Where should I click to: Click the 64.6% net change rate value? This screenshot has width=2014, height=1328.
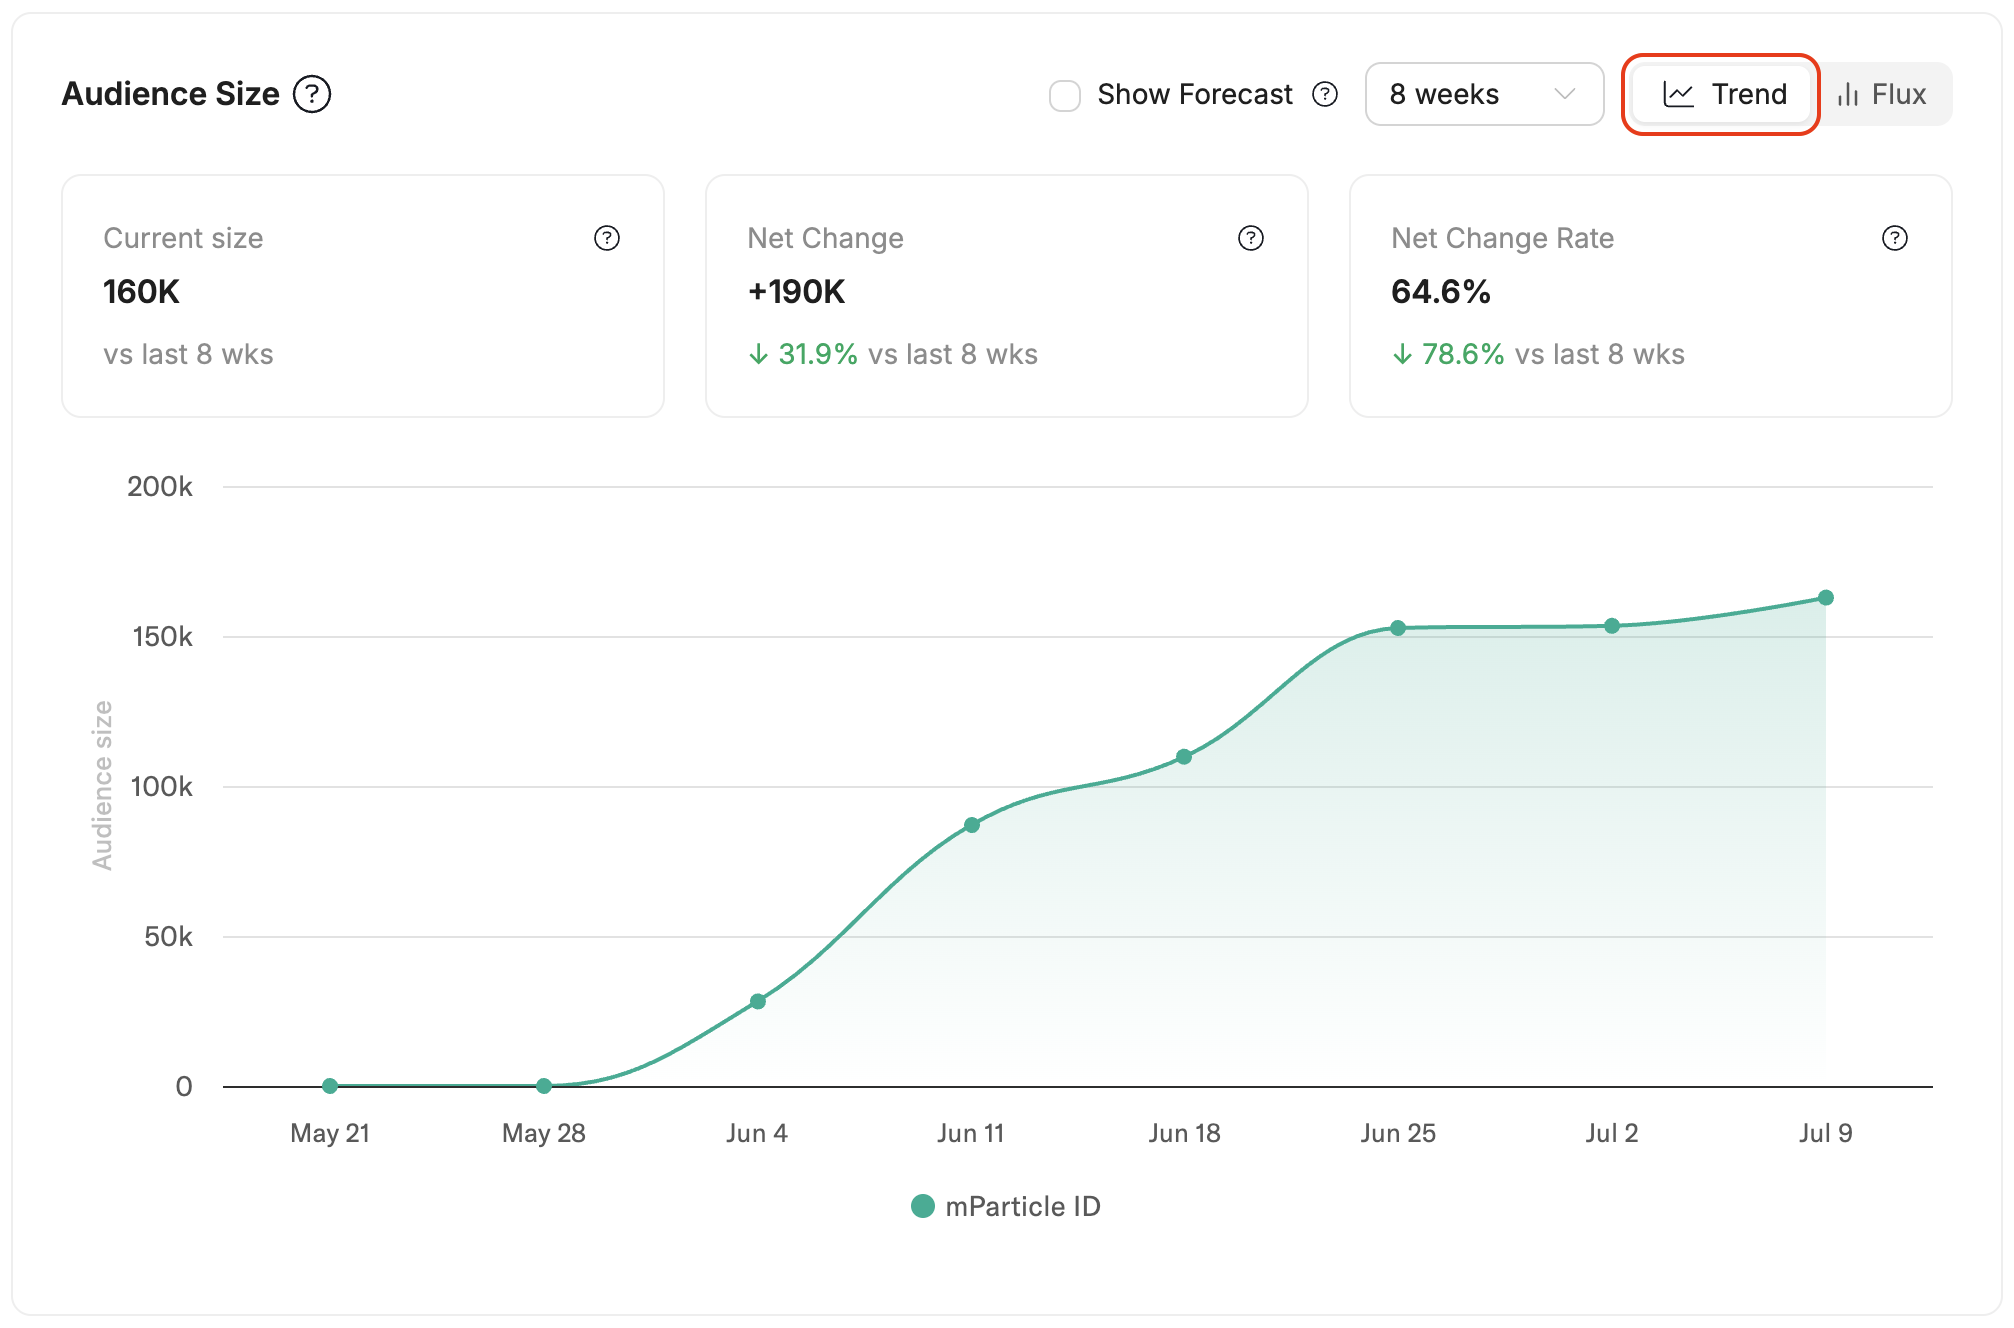1440,292
